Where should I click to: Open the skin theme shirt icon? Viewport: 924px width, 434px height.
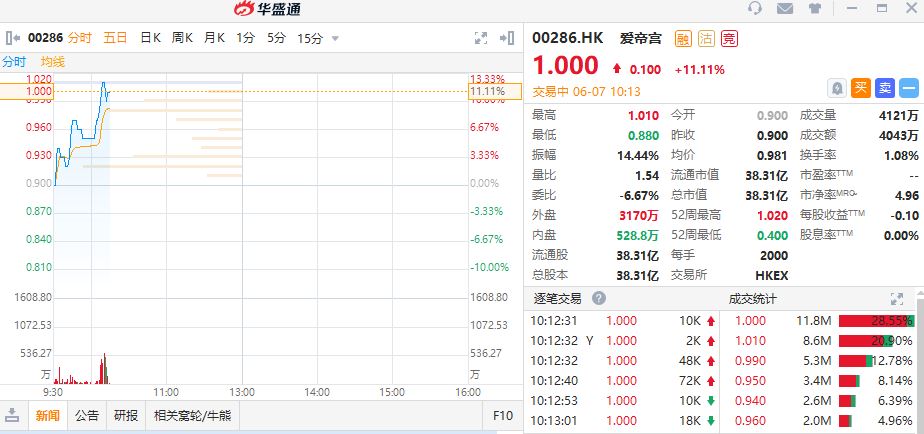(814, 8)
